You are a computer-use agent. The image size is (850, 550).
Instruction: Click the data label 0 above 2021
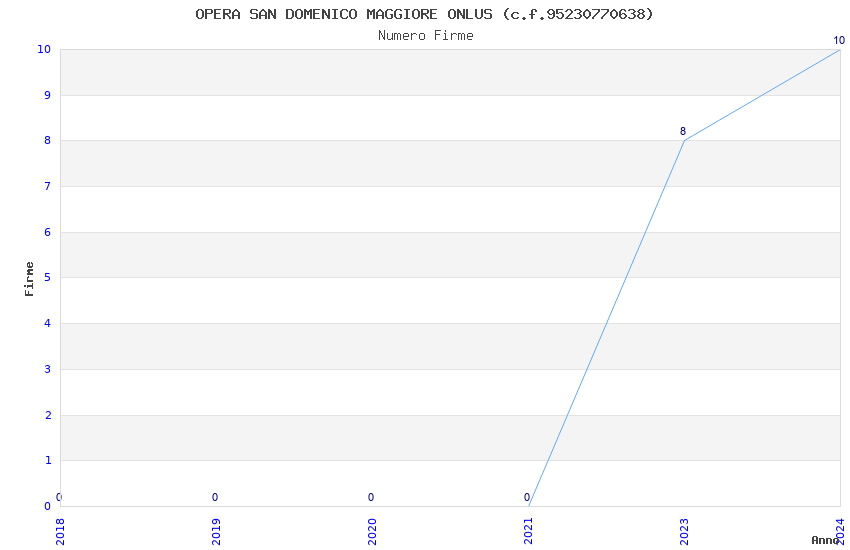point(527,497)
